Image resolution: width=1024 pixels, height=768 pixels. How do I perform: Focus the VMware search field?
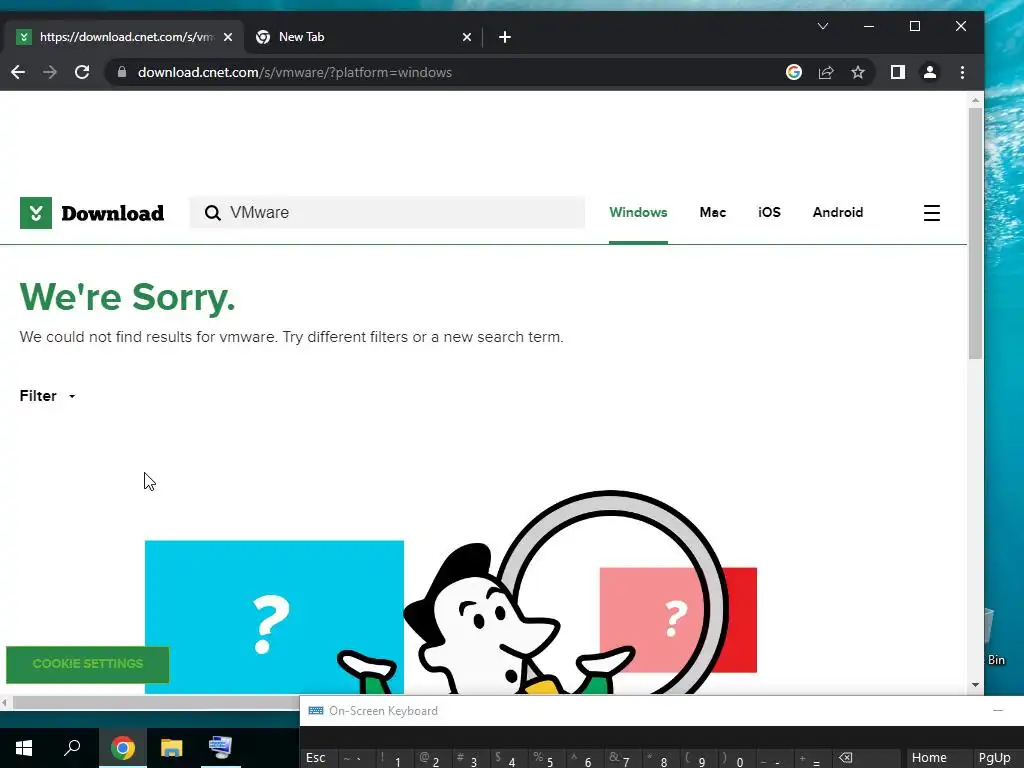point(387,213)
